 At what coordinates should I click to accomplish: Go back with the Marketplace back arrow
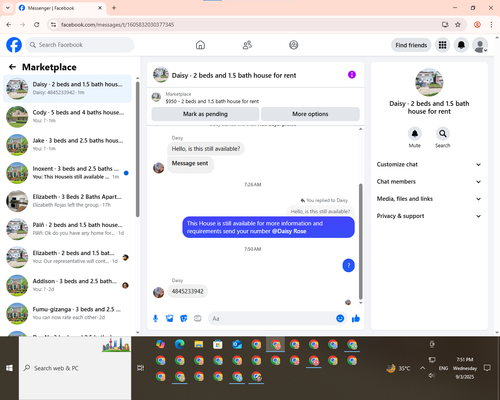[x=12, y=67]
